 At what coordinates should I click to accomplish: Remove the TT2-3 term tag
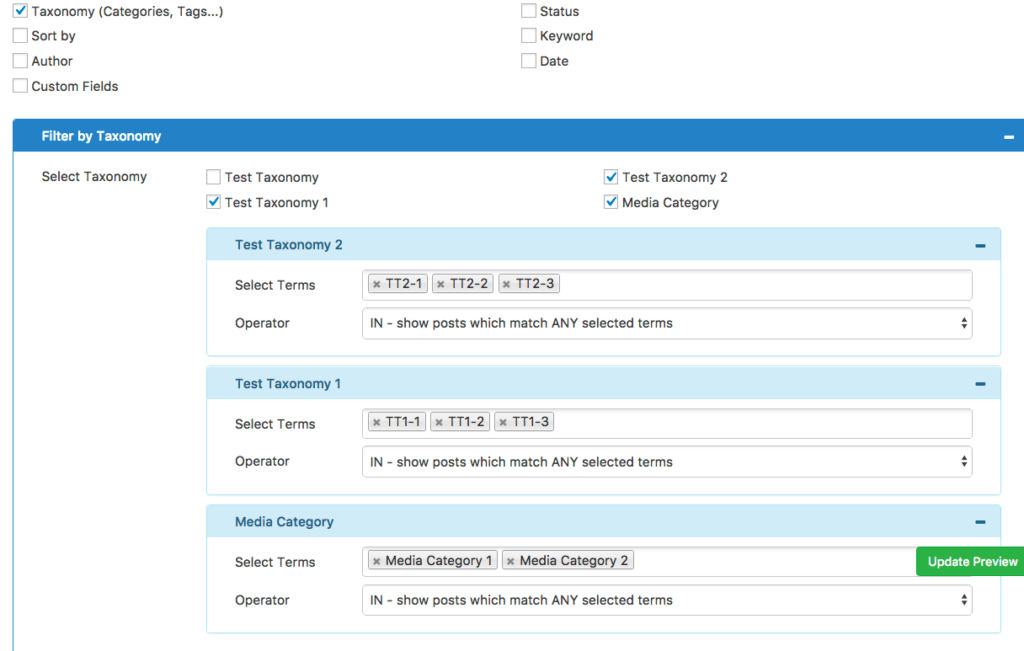(507, 284)
